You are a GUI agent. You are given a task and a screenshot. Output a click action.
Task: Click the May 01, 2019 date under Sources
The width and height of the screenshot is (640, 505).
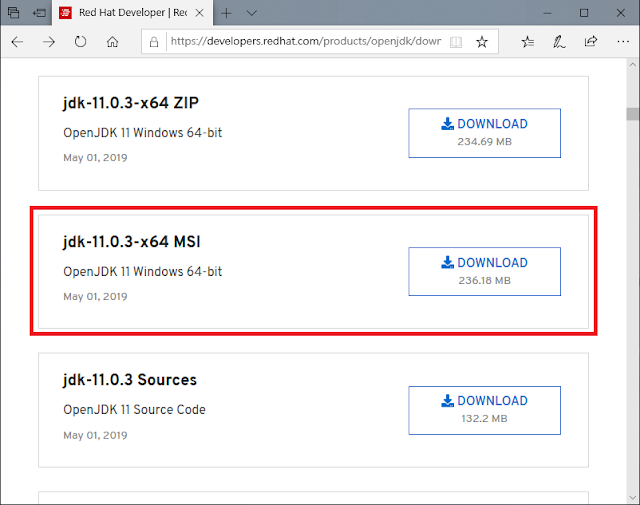95,435
